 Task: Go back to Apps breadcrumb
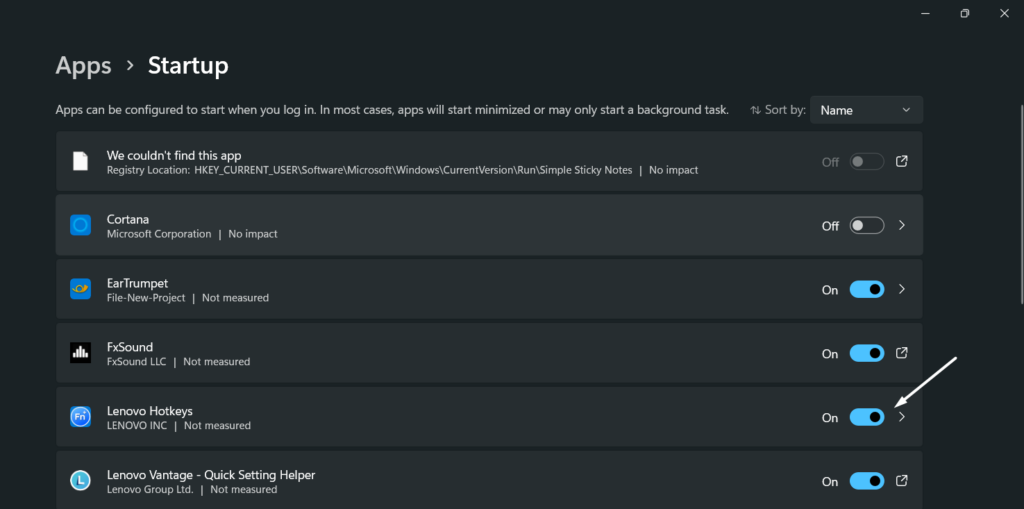click(83, 66)
